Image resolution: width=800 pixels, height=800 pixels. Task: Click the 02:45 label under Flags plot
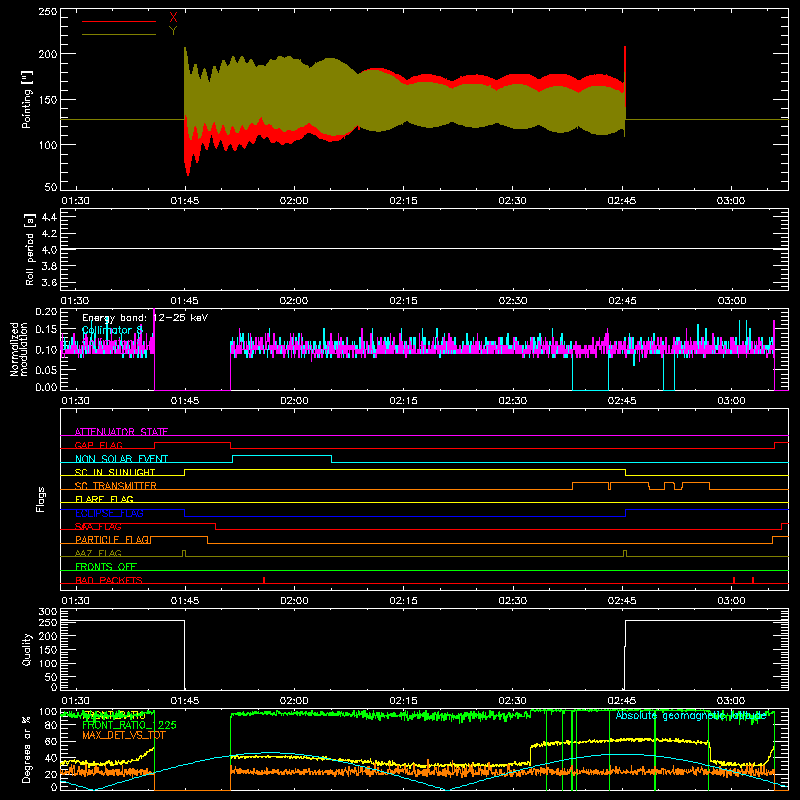[x=621, y=601]
